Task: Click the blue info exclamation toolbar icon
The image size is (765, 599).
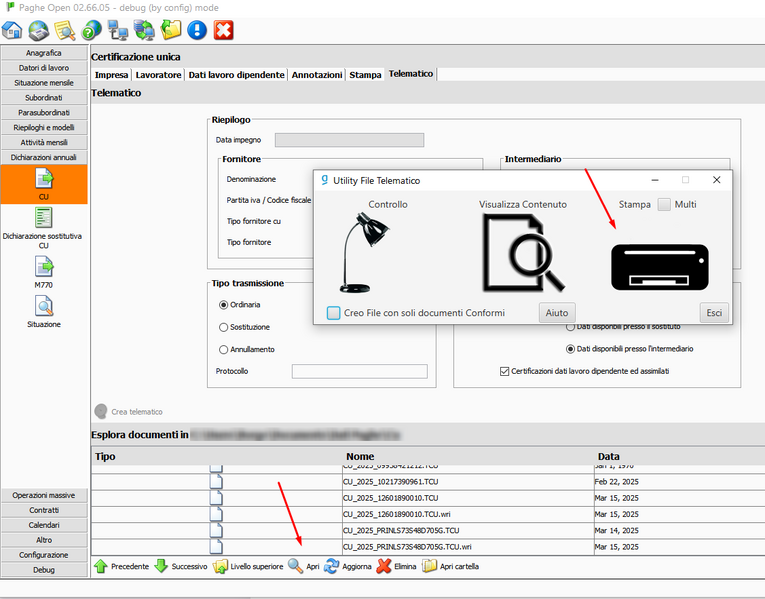Action: coord(197,30)
